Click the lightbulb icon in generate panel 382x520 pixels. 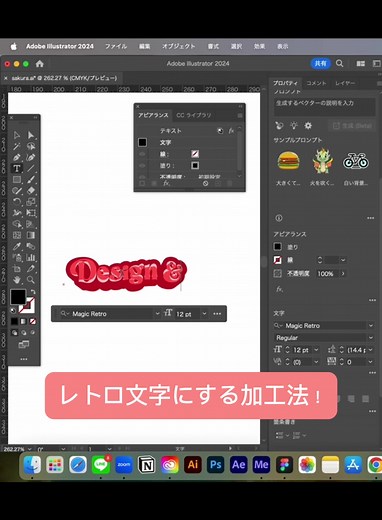coord(294,125)
